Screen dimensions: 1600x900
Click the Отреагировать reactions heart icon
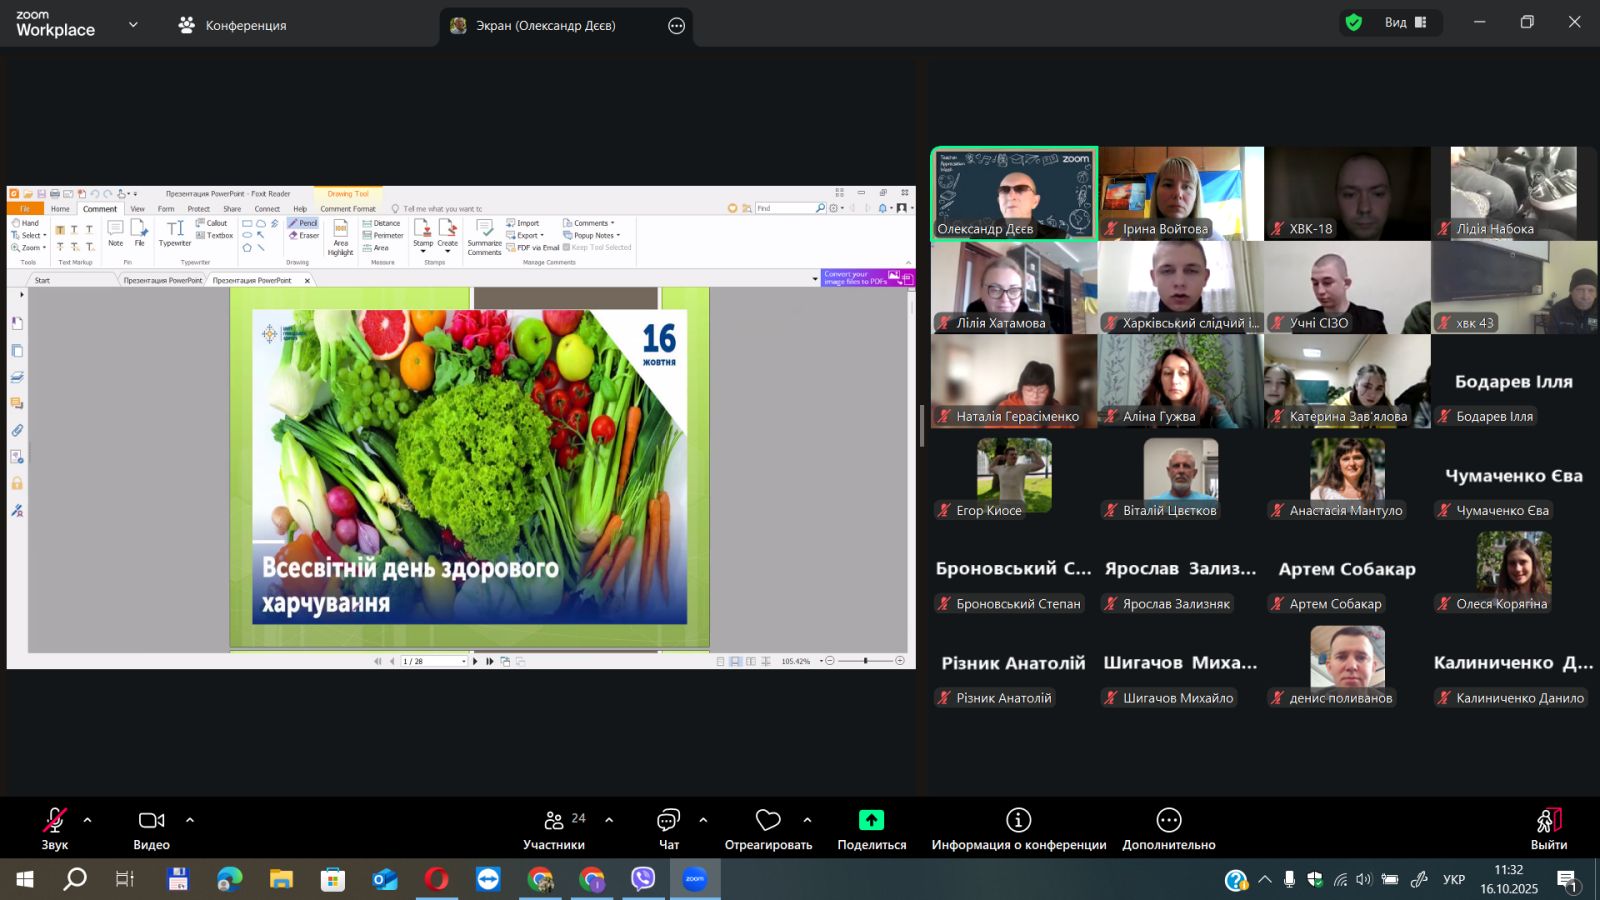(768, 820)
